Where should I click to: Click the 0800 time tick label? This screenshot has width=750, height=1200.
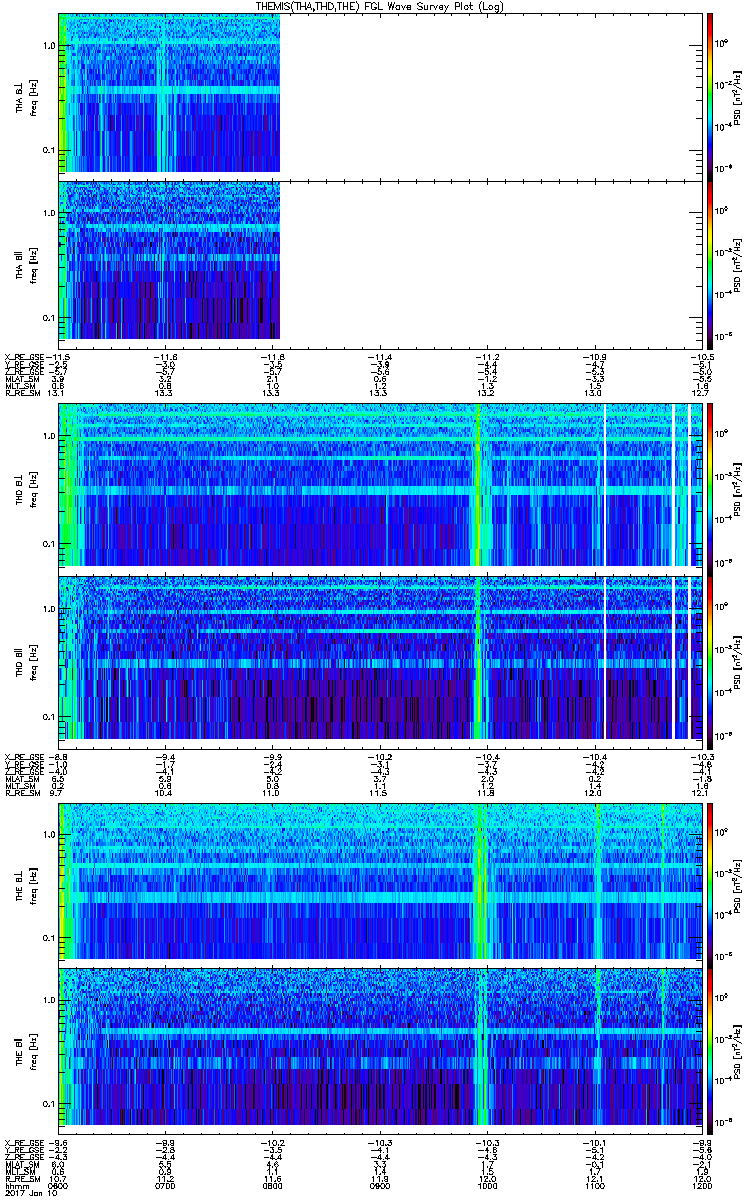click(x=273, y=1186)
